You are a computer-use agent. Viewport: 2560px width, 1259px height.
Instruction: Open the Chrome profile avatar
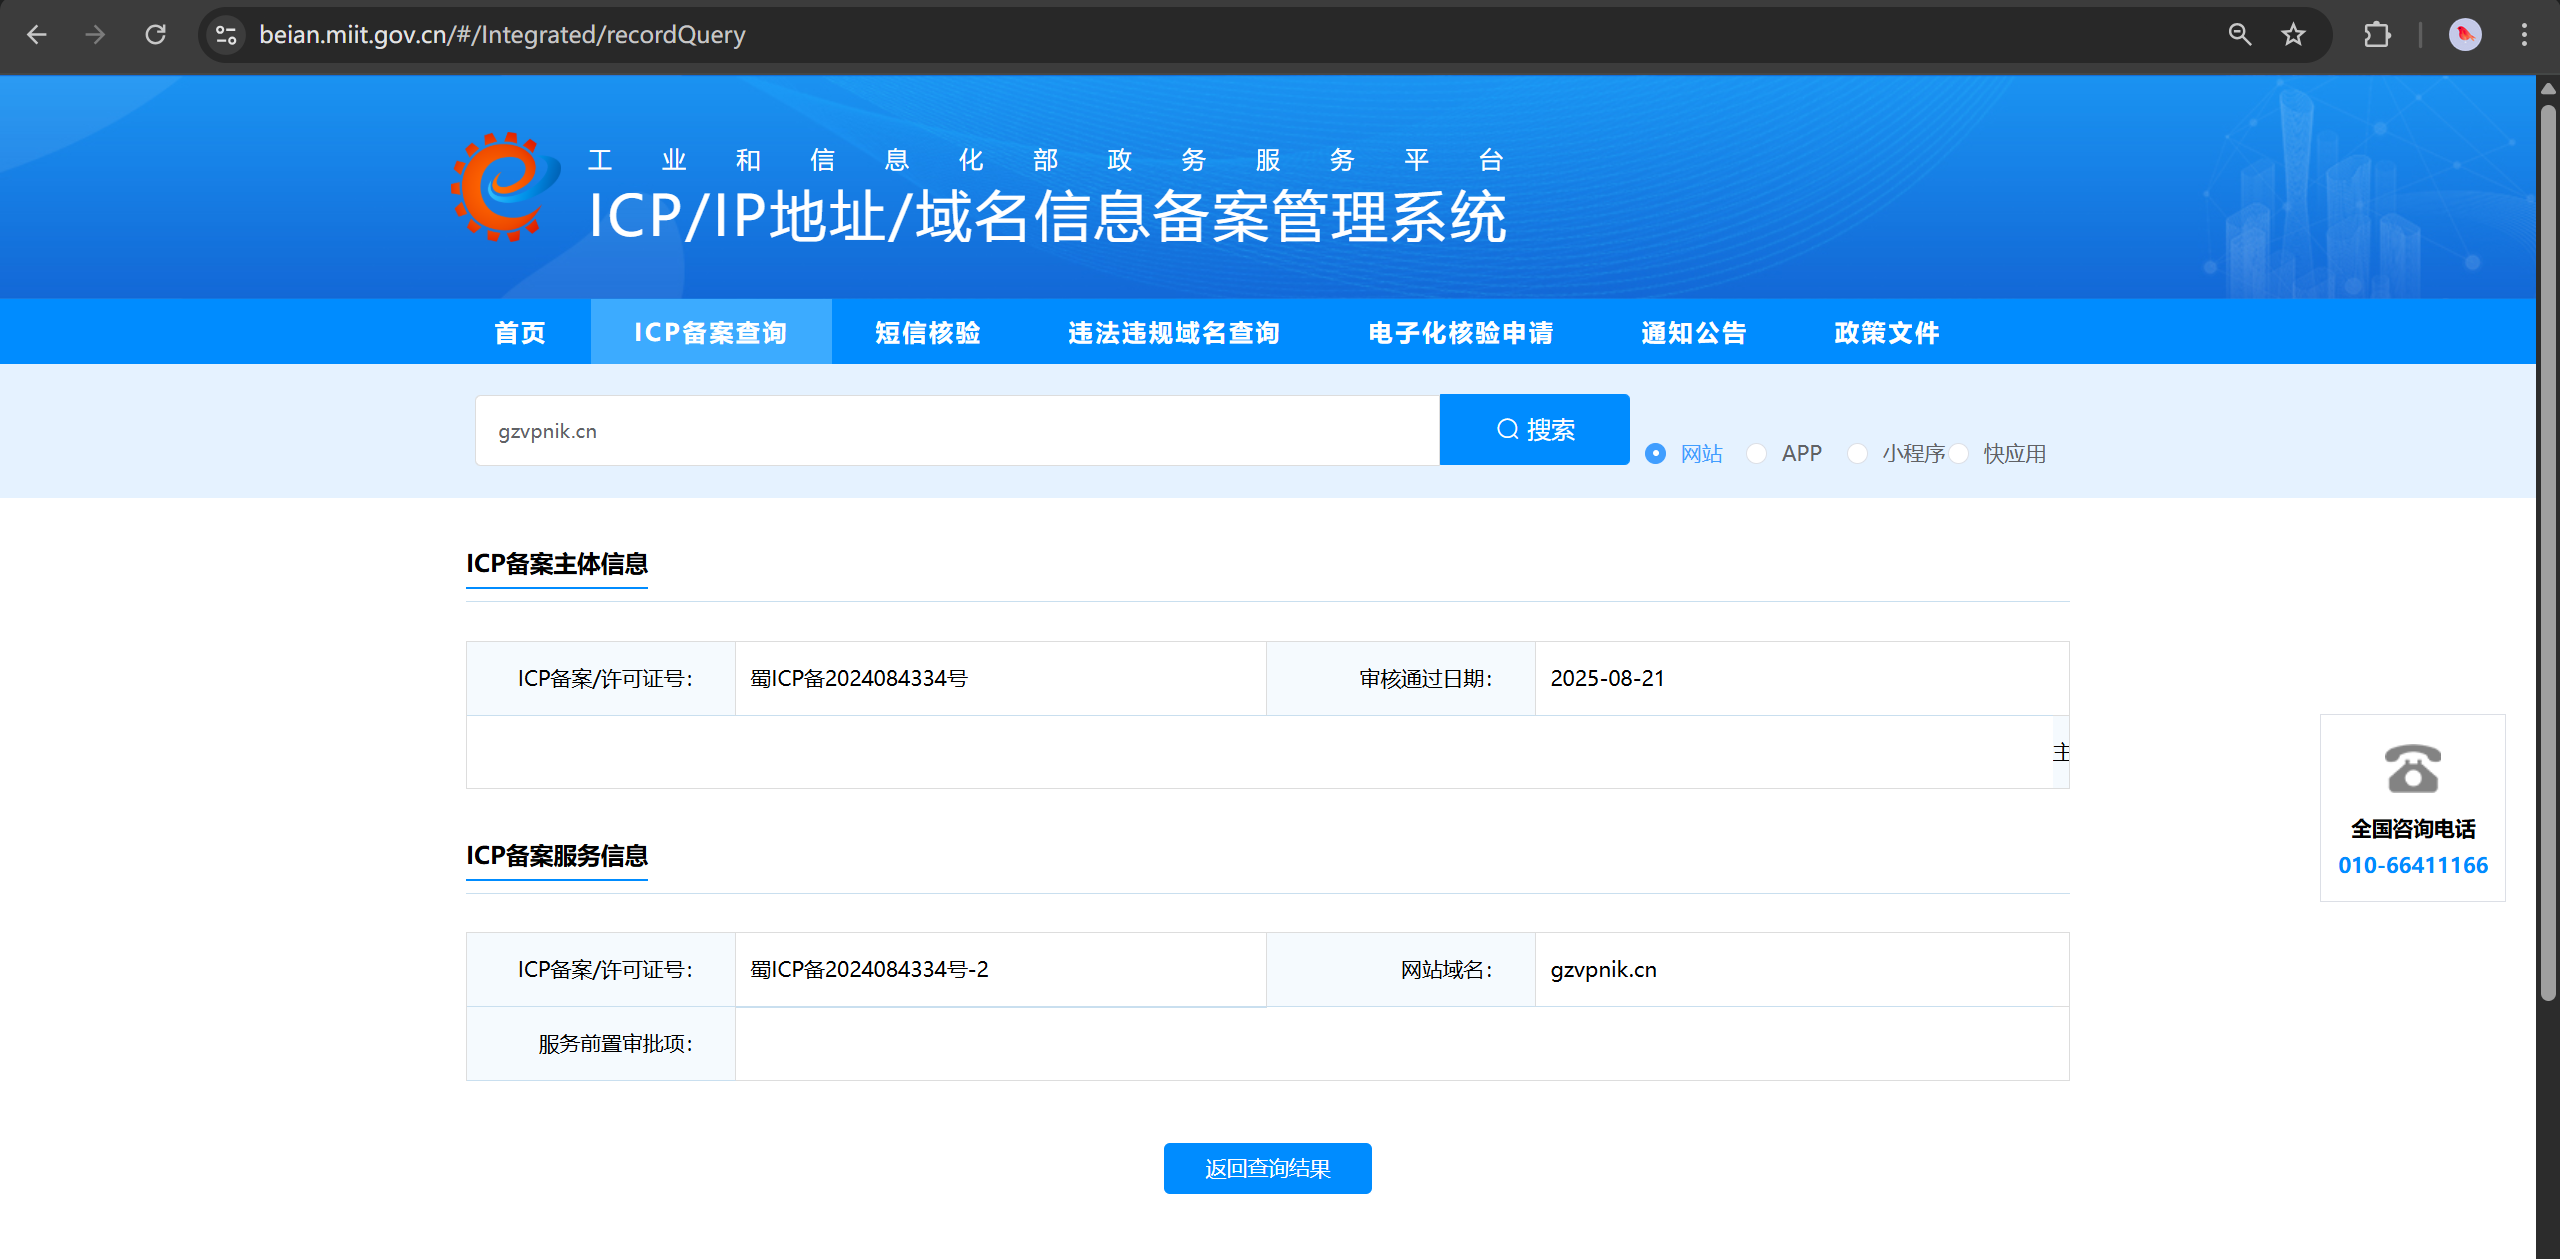click(2464, 35)
